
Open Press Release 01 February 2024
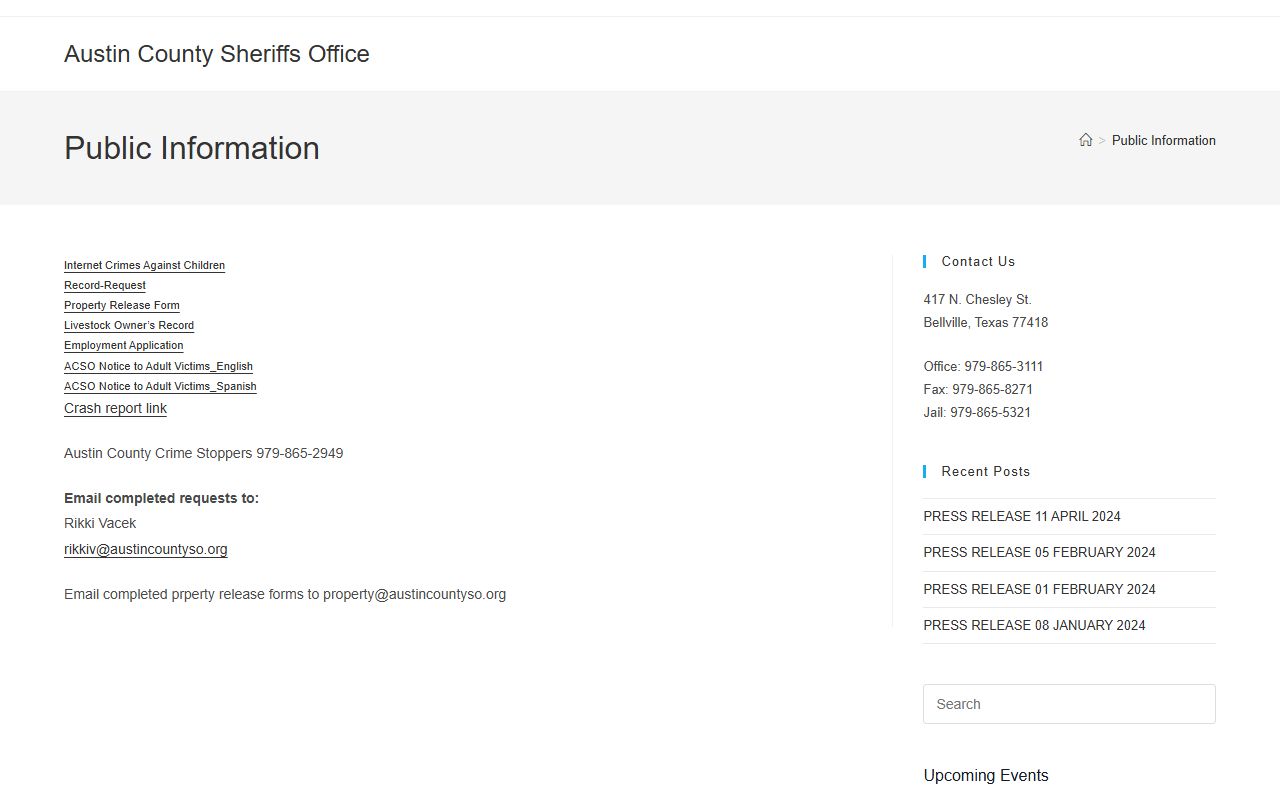pos(1039,589)
